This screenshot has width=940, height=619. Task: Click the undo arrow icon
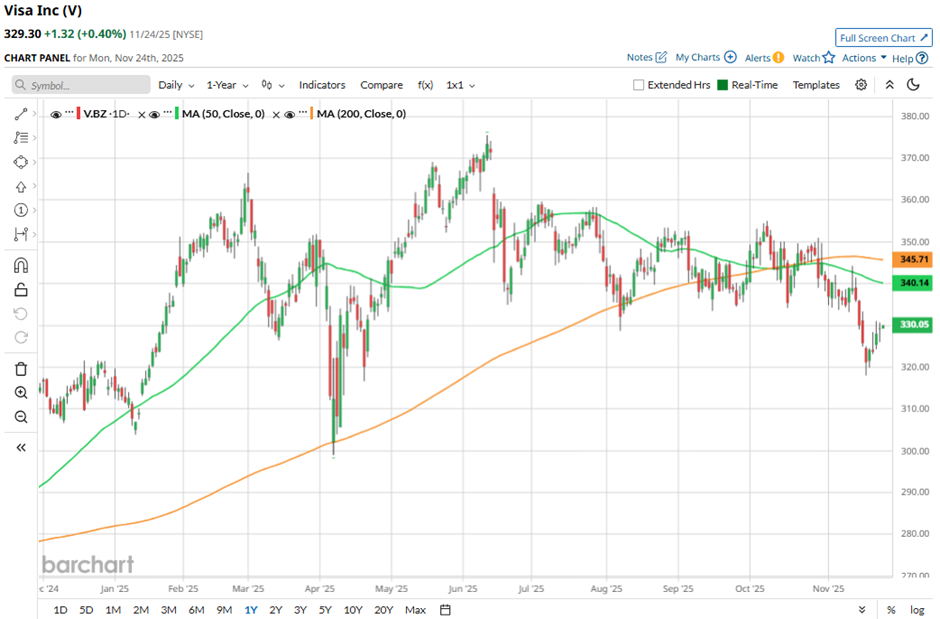21,314
